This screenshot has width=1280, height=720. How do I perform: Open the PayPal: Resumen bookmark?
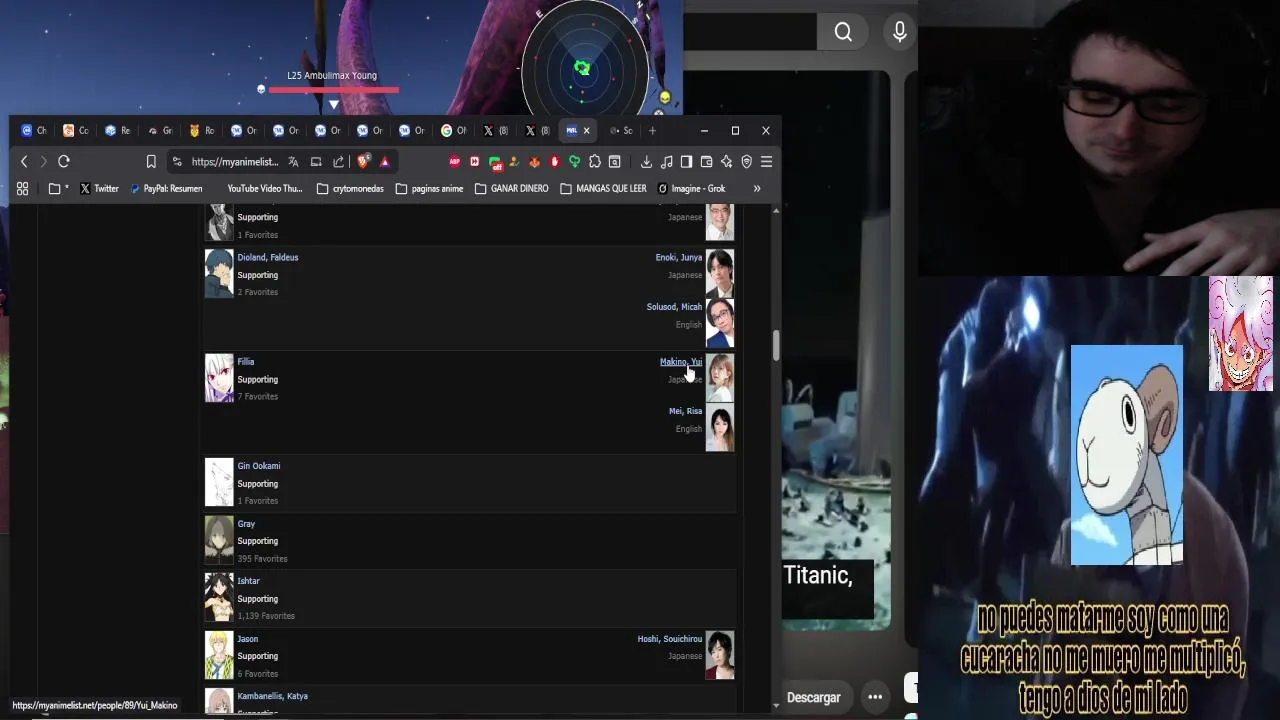(166, 188)
